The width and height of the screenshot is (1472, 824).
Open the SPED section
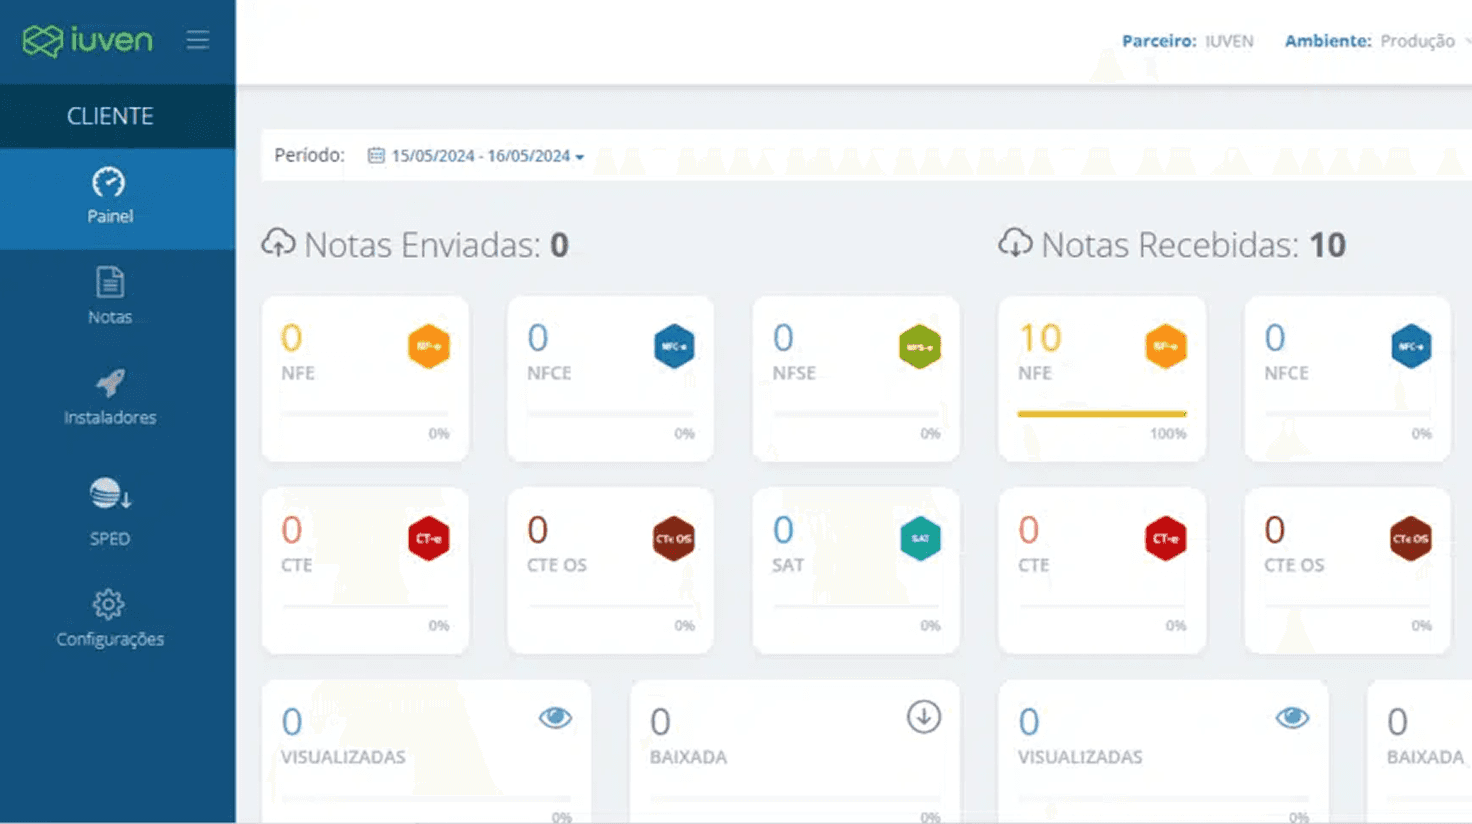110,512
